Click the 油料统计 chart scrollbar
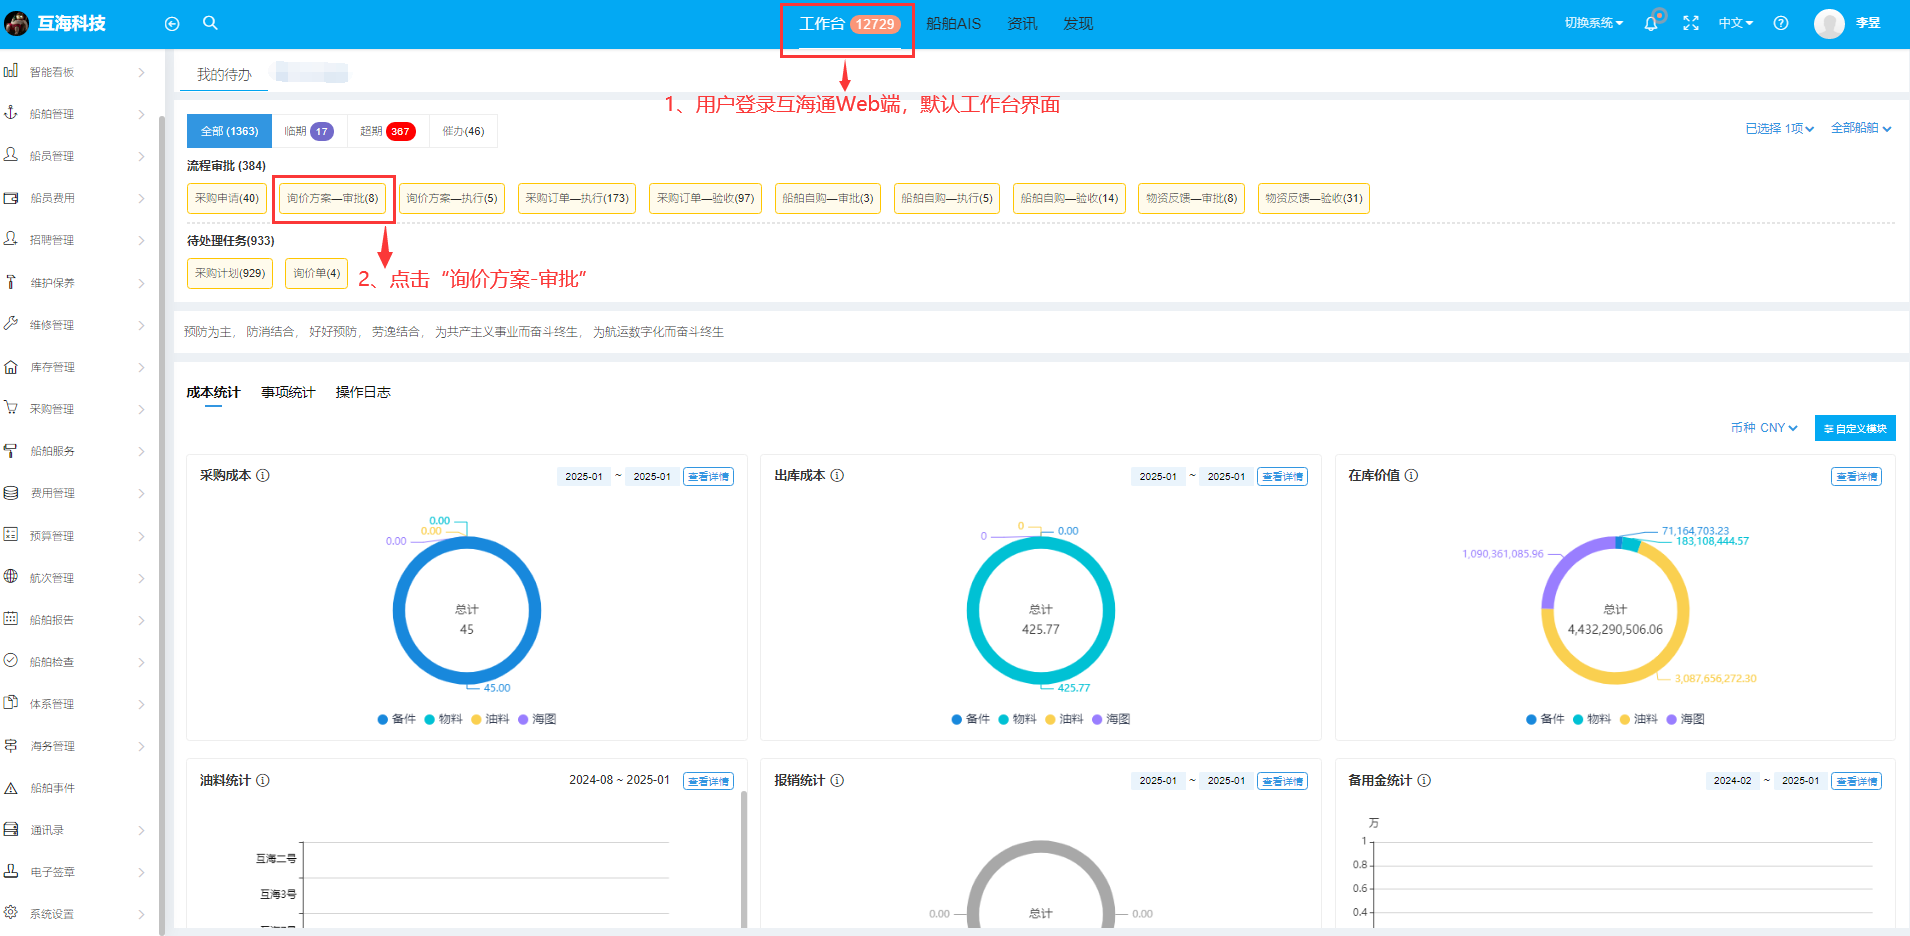This screenshot has height=936, width=1910. point(743,858)
